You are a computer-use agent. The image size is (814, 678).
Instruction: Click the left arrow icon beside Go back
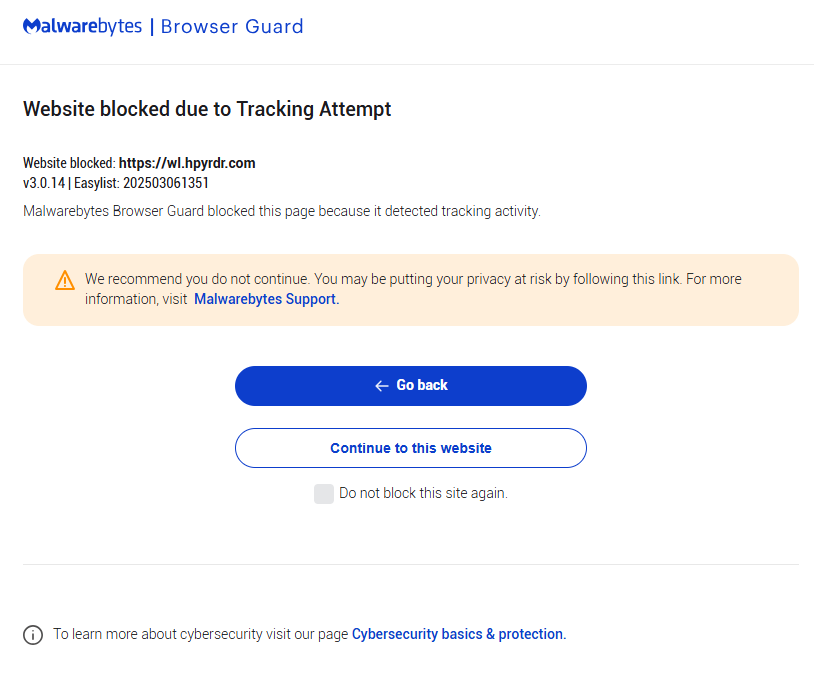pos(381,386)
